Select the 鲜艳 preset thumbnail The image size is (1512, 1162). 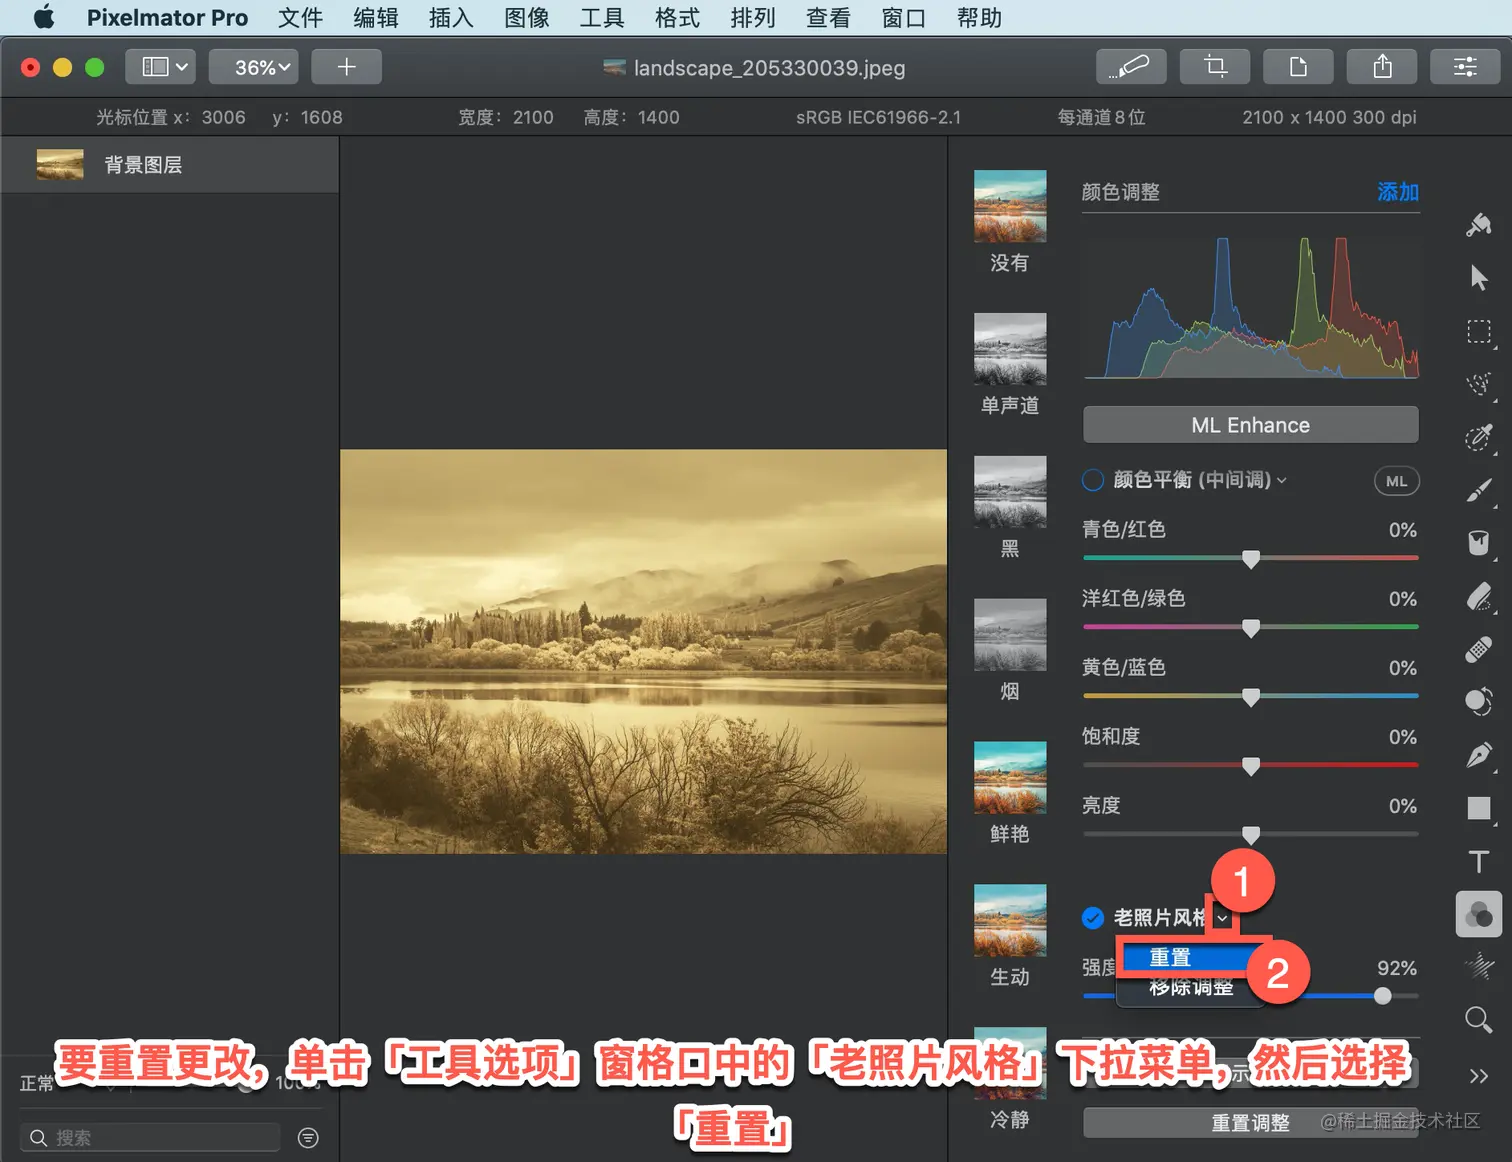point(1010,777)
